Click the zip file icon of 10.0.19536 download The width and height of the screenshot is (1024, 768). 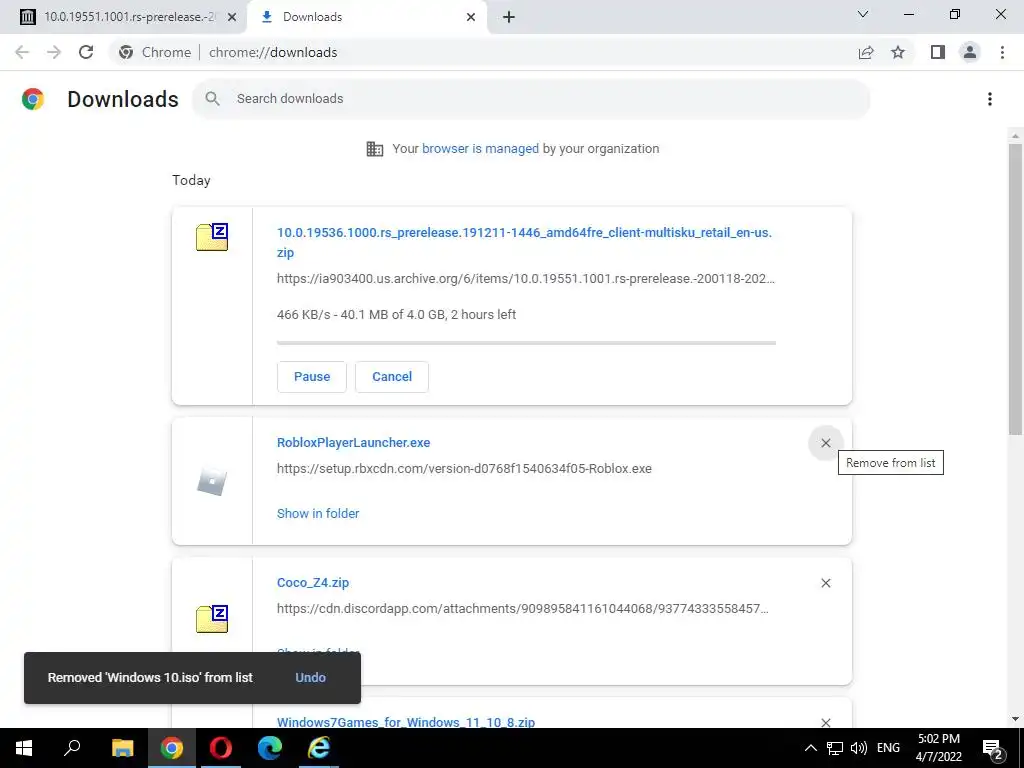(x=212, y=237)
